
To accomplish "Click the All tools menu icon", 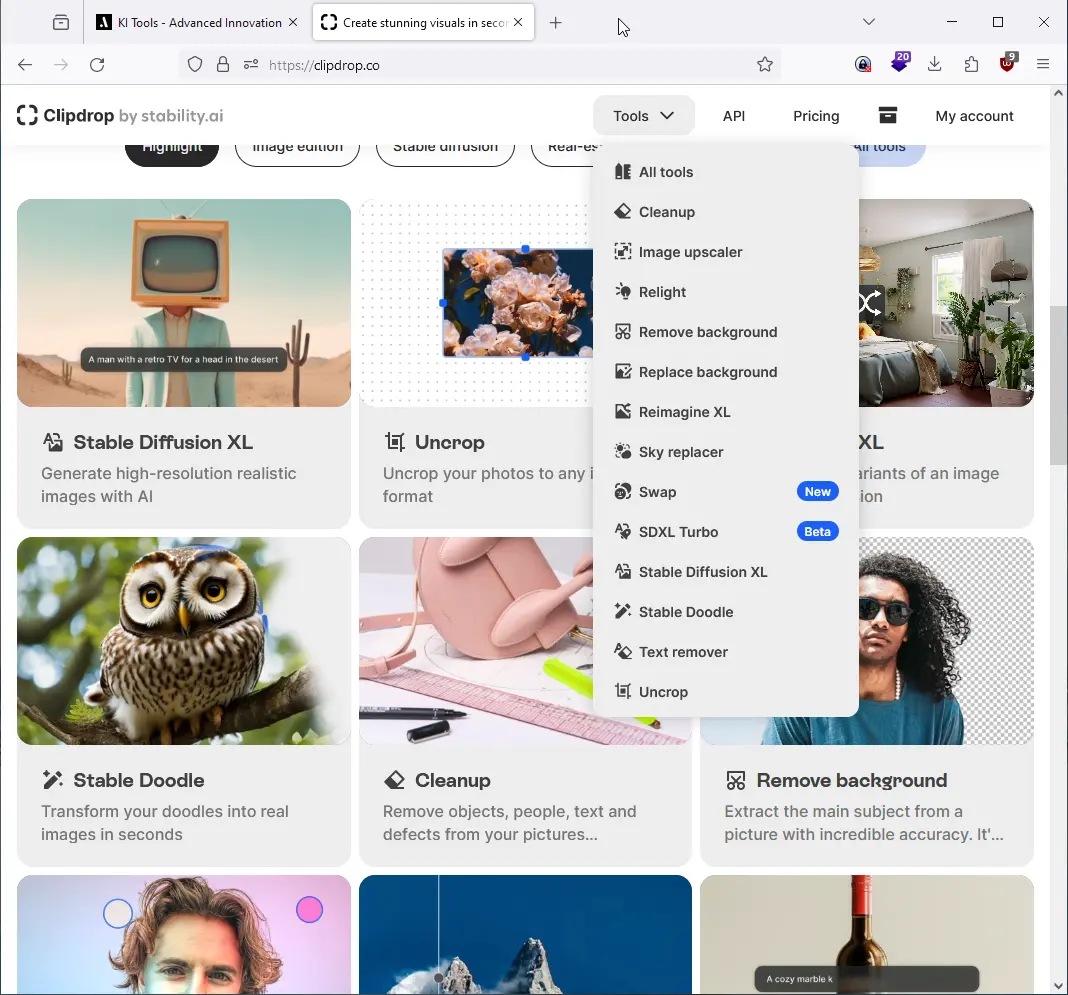I will [623, 172].
